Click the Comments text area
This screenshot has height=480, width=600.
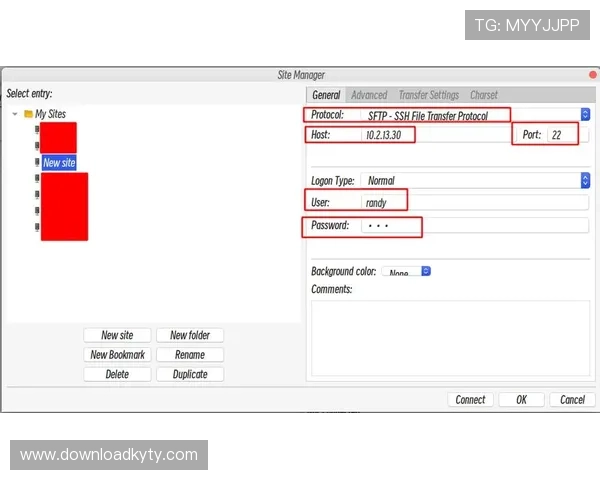450,338
